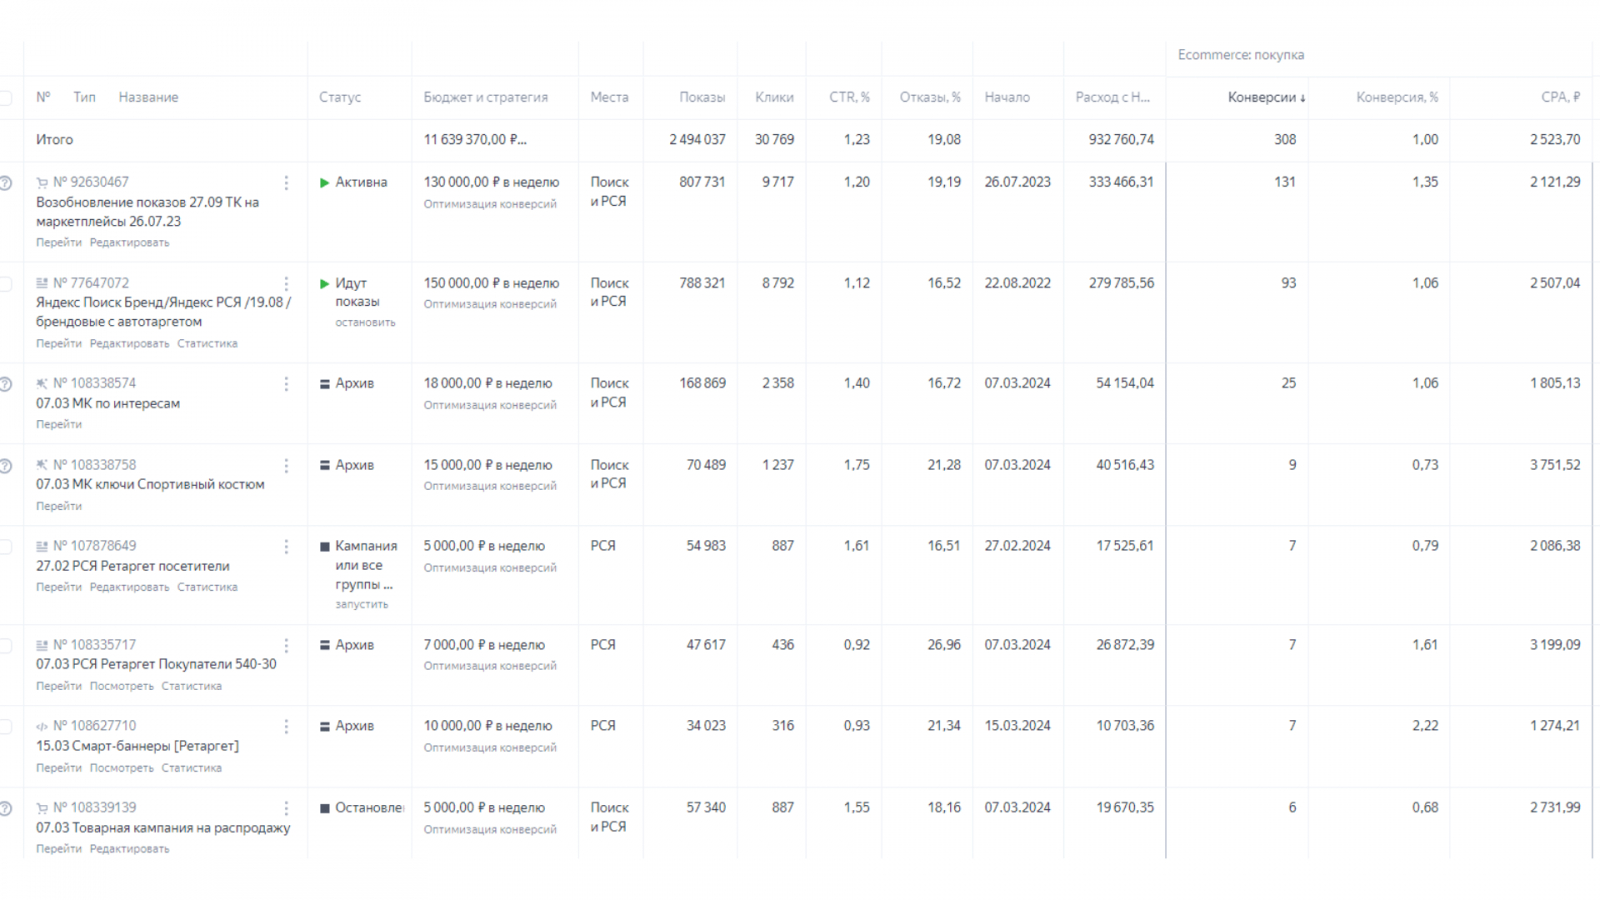Open three-dot menu for campaign 77647072

pyautogui.click(x=286, y=284)
